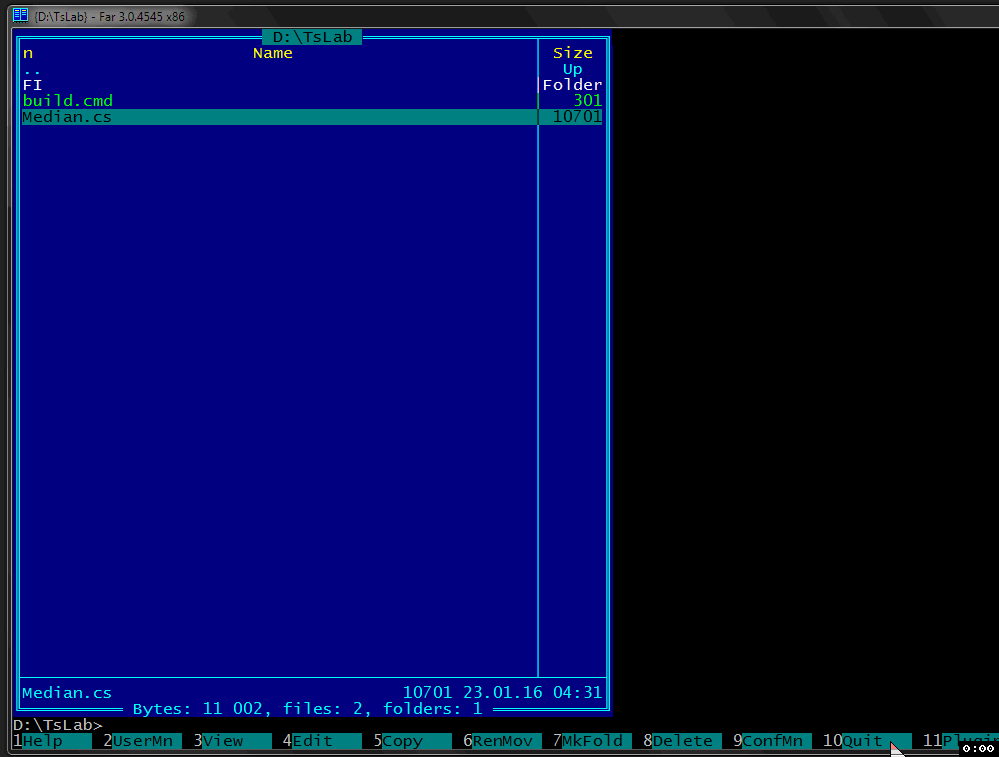Click the Name column header

coord(273,54)
